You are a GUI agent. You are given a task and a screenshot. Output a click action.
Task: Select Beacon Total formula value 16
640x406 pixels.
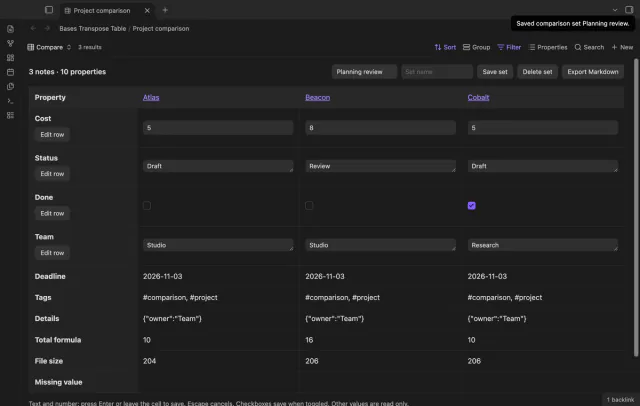(x=309, y=340)
